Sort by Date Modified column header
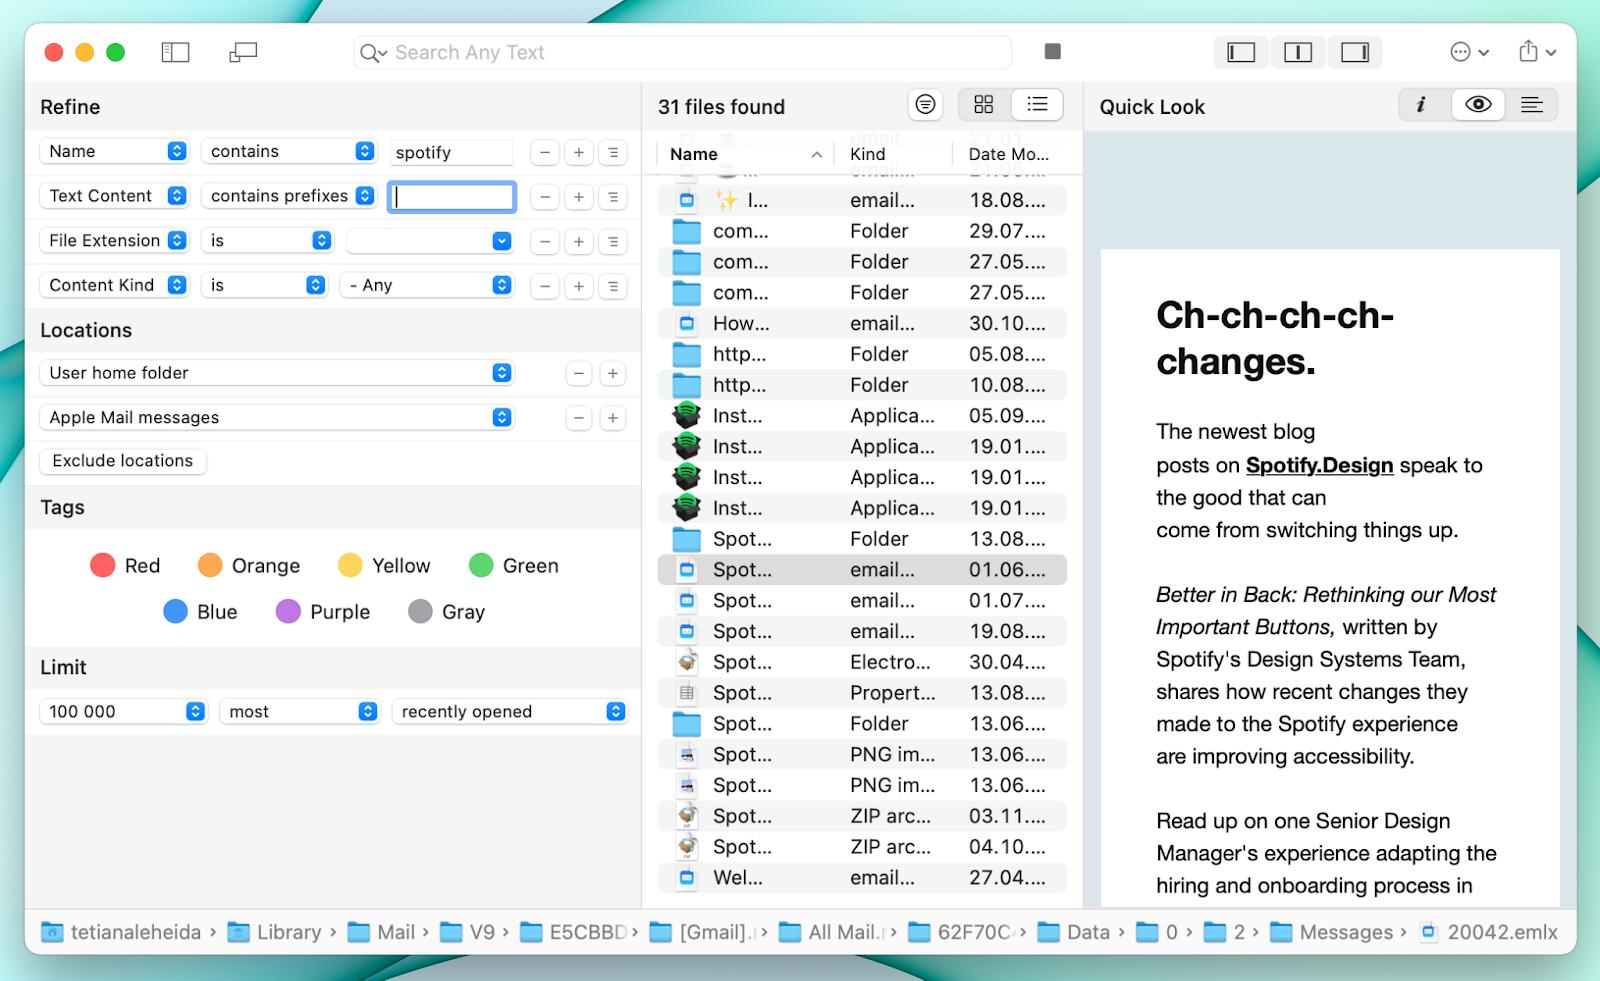 pos(1010,154)
